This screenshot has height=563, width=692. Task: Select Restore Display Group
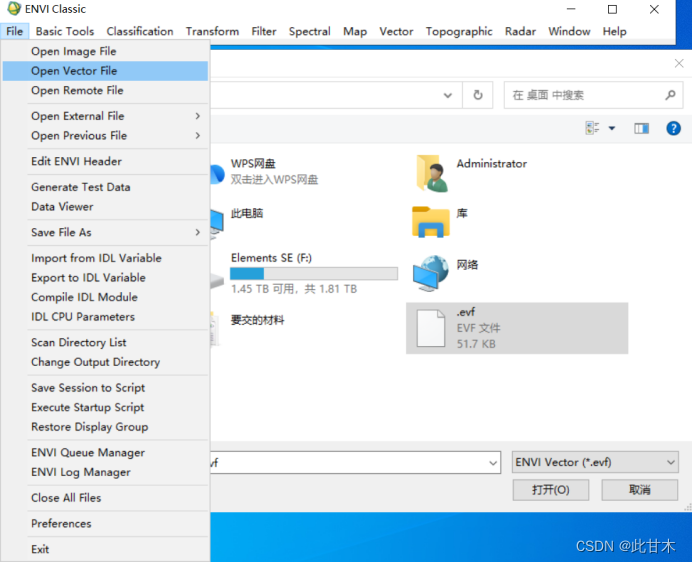pos(105,427)
